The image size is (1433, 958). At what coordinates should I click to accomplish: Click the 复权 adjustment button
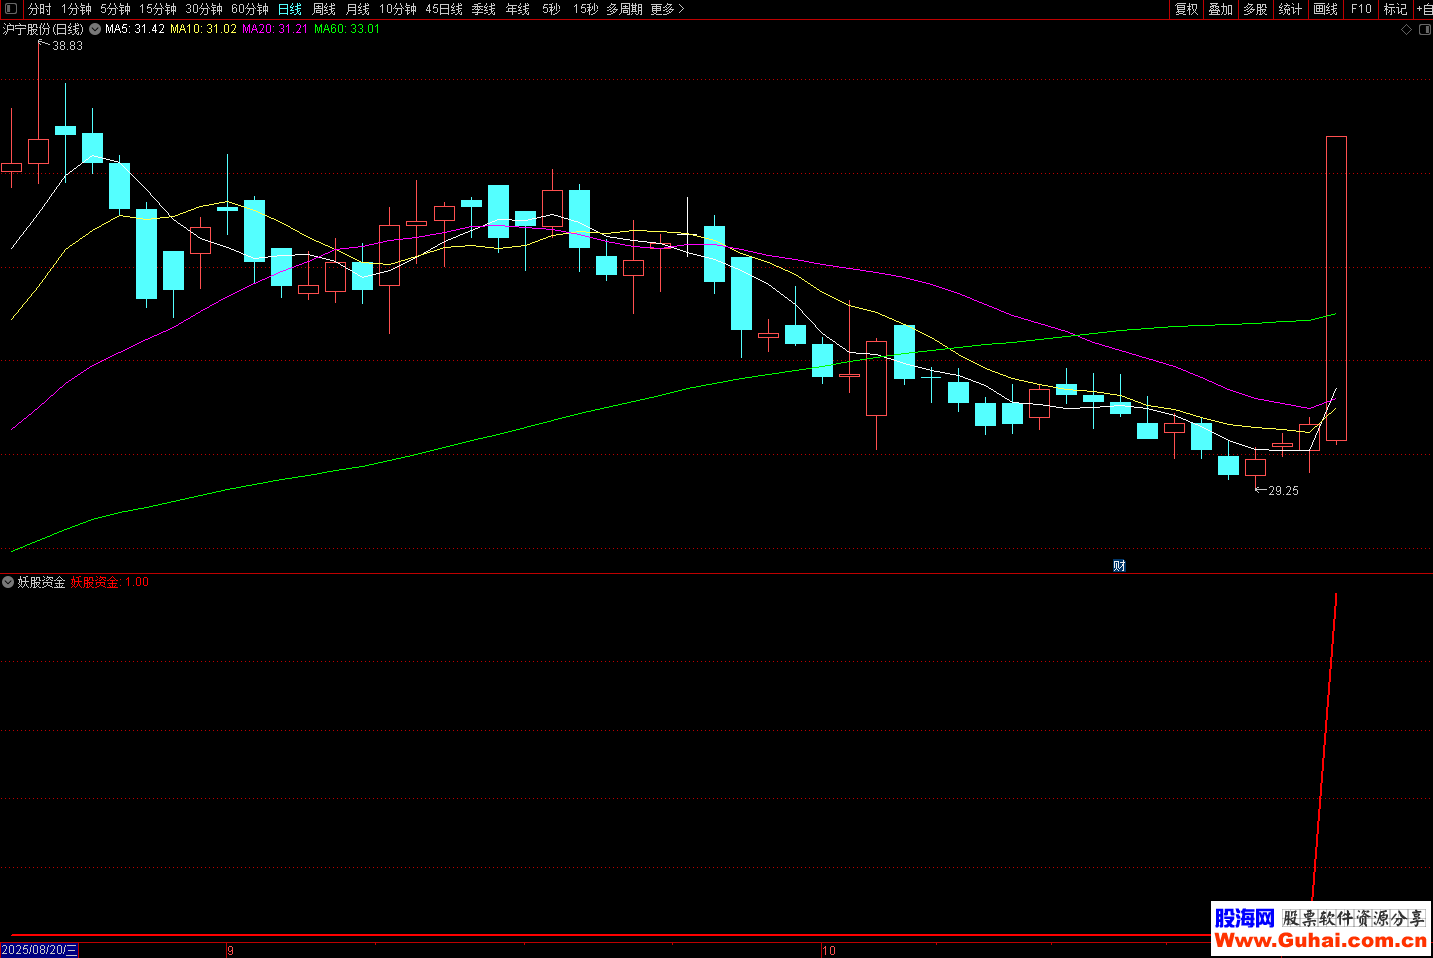click(x=1186, y=9)
